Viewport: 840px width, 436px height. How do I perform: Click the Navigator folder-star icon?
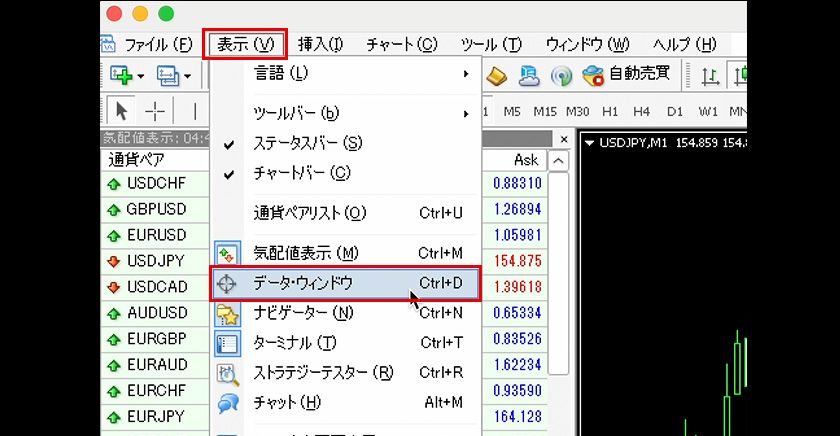[228, 313]
